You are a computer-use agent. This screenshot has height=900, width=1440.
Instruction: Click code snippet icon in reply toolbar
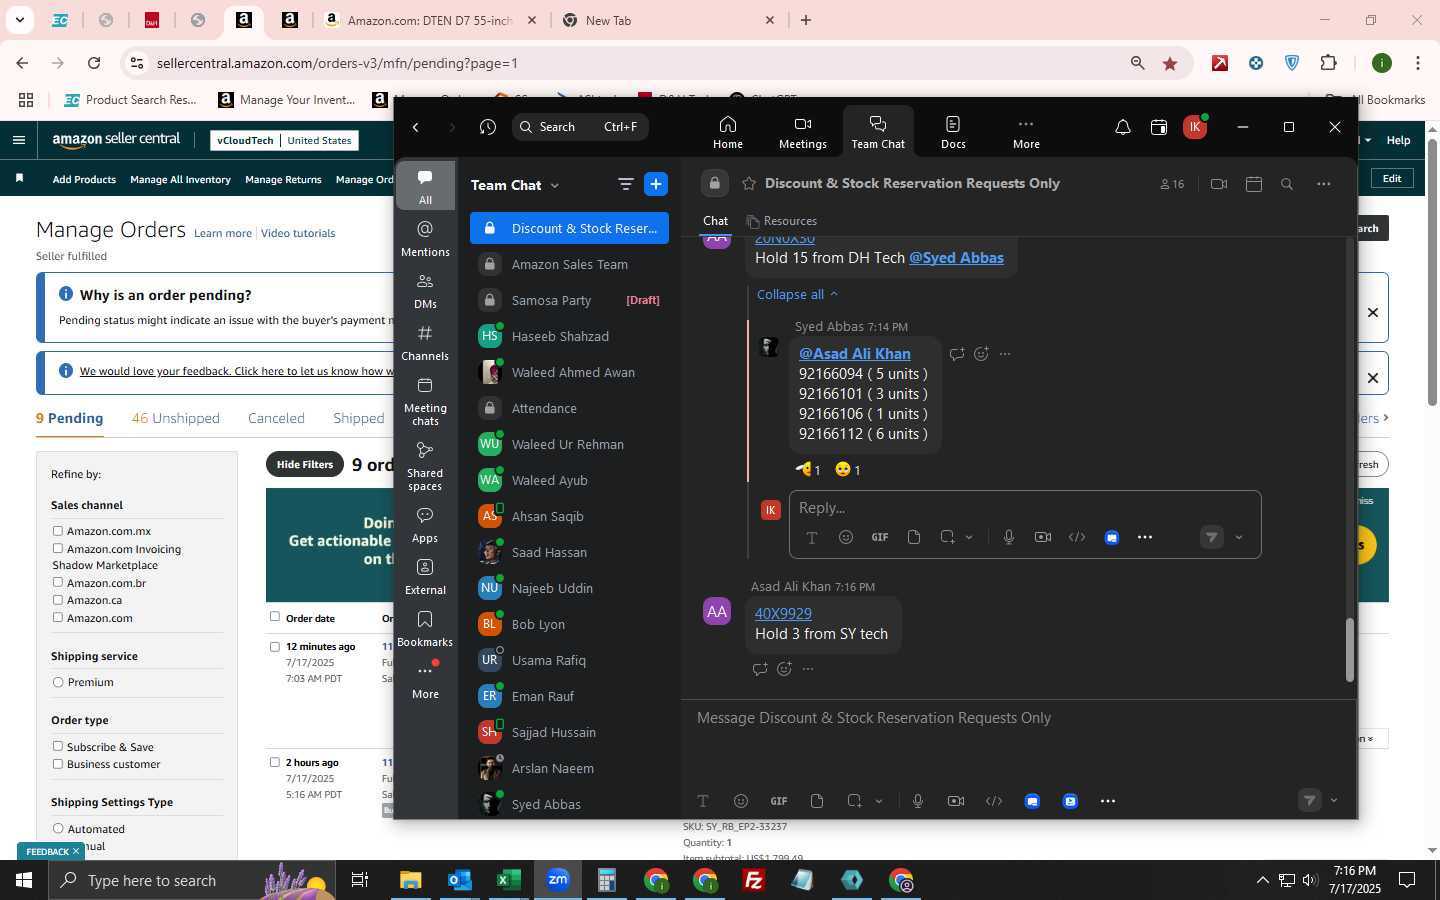1077,537
